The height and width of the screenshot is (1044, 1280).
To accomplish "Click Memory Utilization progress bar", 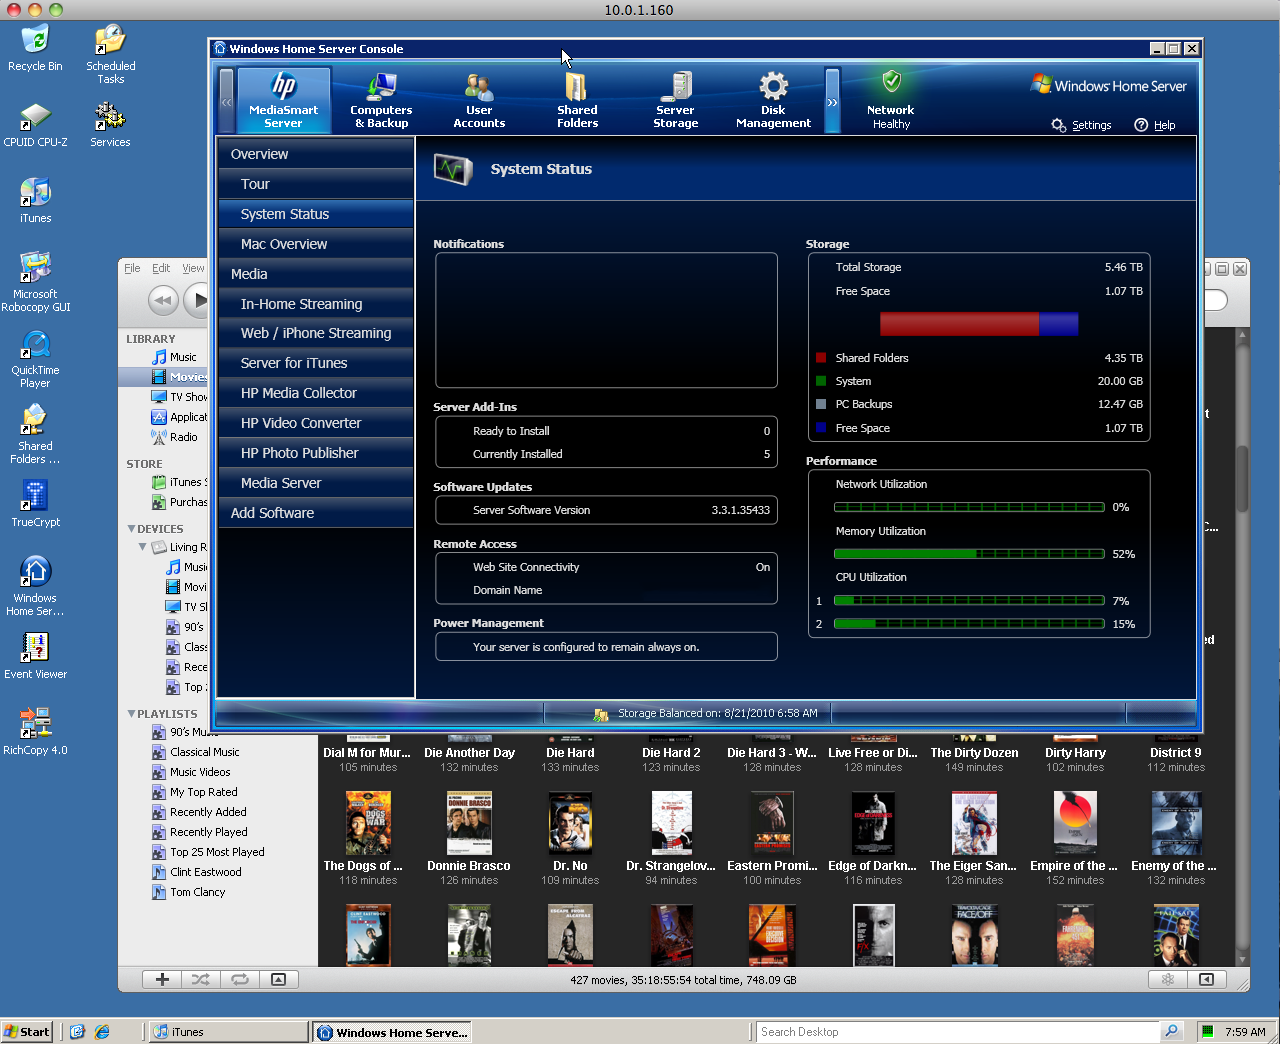I will [x=969, y=553].
